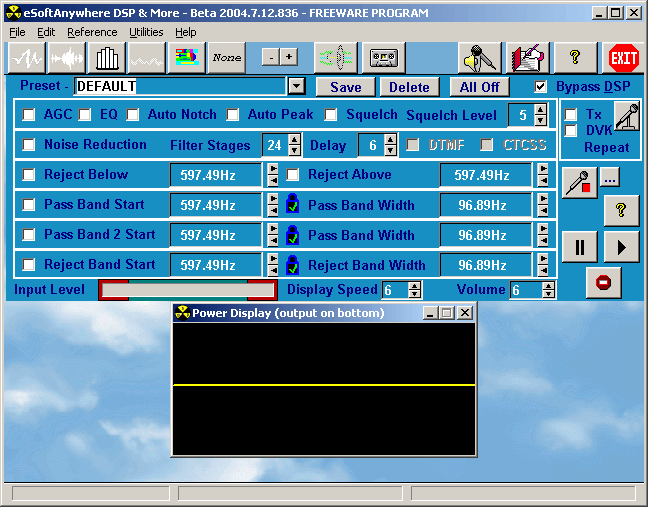Adjust the Delay spinner arrows
The width and height of the screenshot is (648, 507).
pos(390,145)
